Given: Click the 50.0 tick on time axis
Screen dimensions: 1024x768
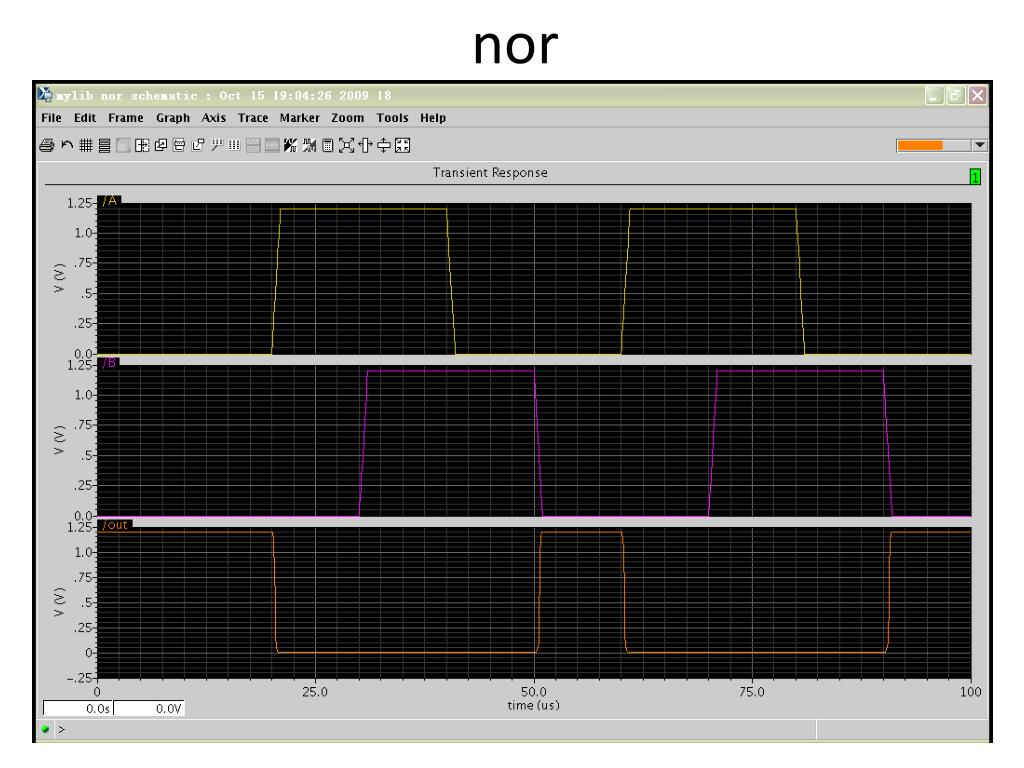Looking at the screenshot, I should tap(534, 692).
